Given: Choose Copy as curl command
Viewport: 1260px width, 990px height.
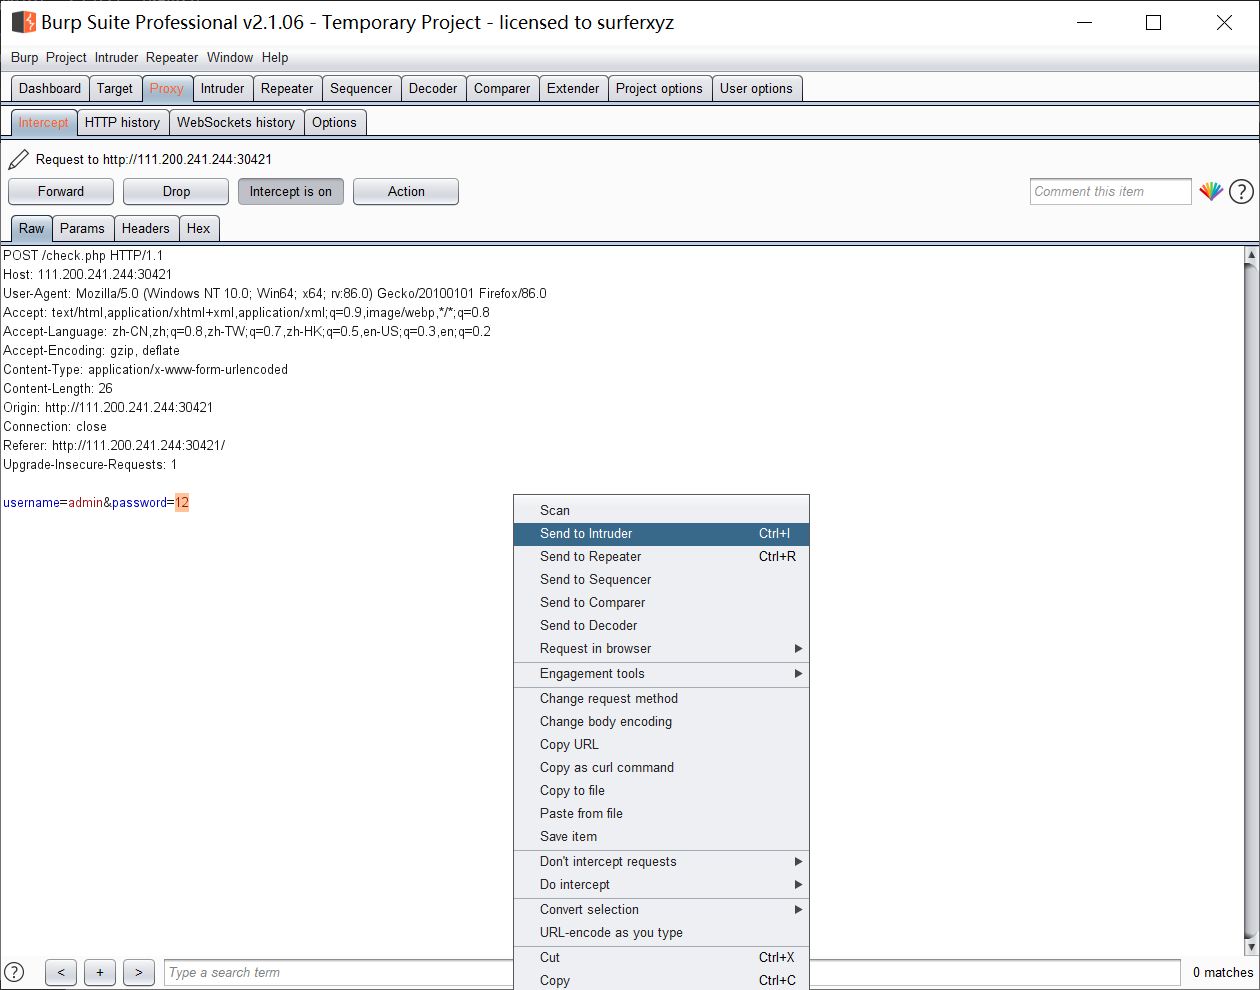Looking at the screenshot, I should click(660, 767).
